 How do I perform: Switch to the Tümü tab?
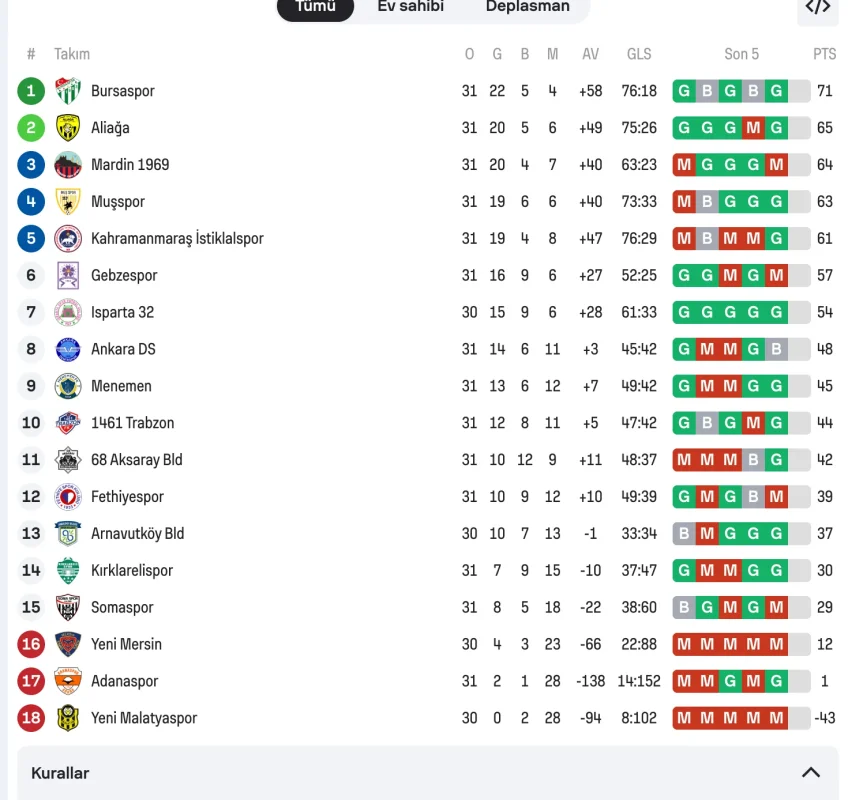click(315, 7)
